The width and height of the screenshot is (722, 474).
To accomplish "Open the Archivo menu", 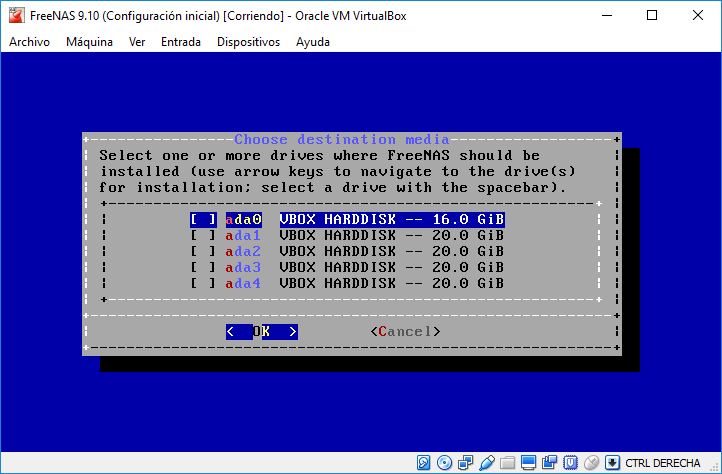I will click(29, 42).
